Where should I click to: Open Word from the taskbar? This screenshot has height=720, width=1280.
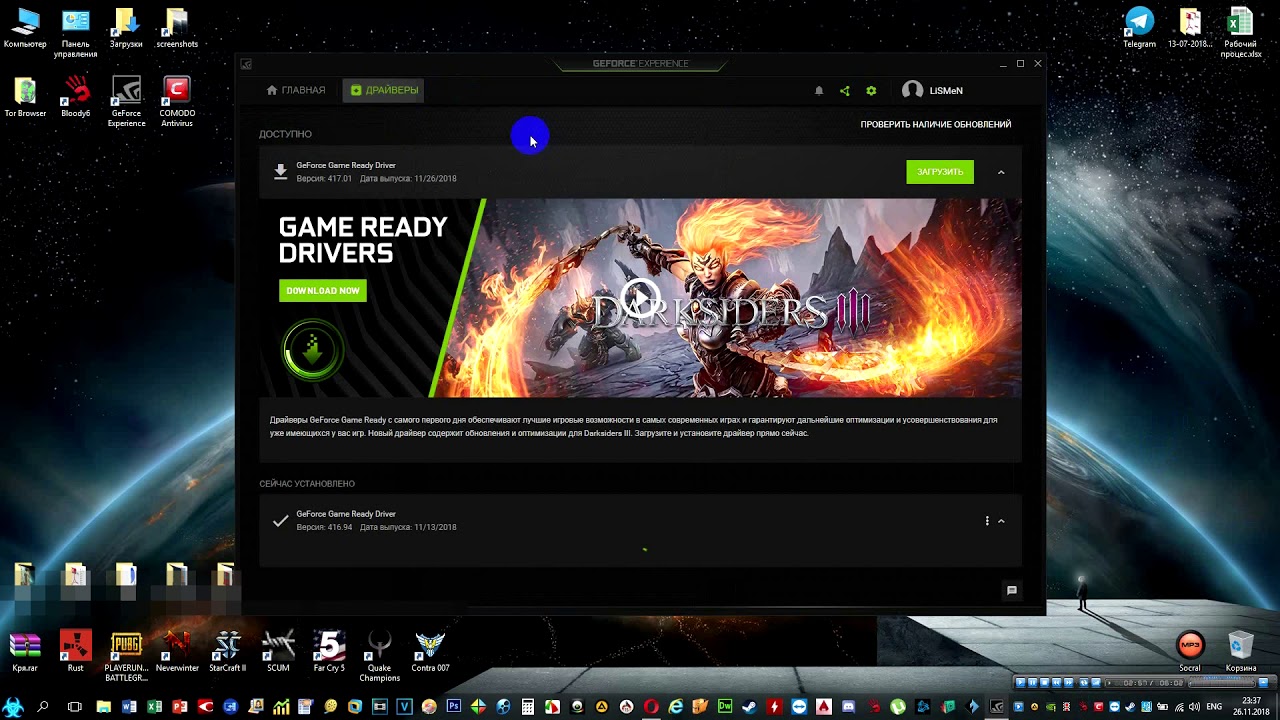coord(128,707)
